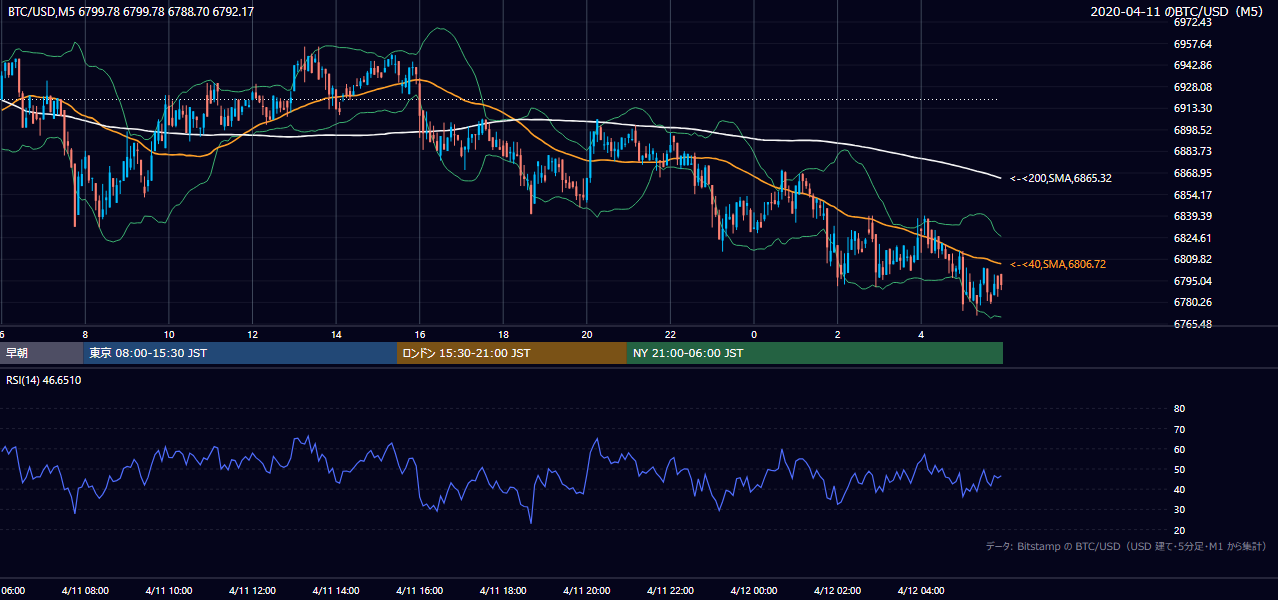
Task: Click RSI axis level 60
Action: click(x=1179, y=449)
